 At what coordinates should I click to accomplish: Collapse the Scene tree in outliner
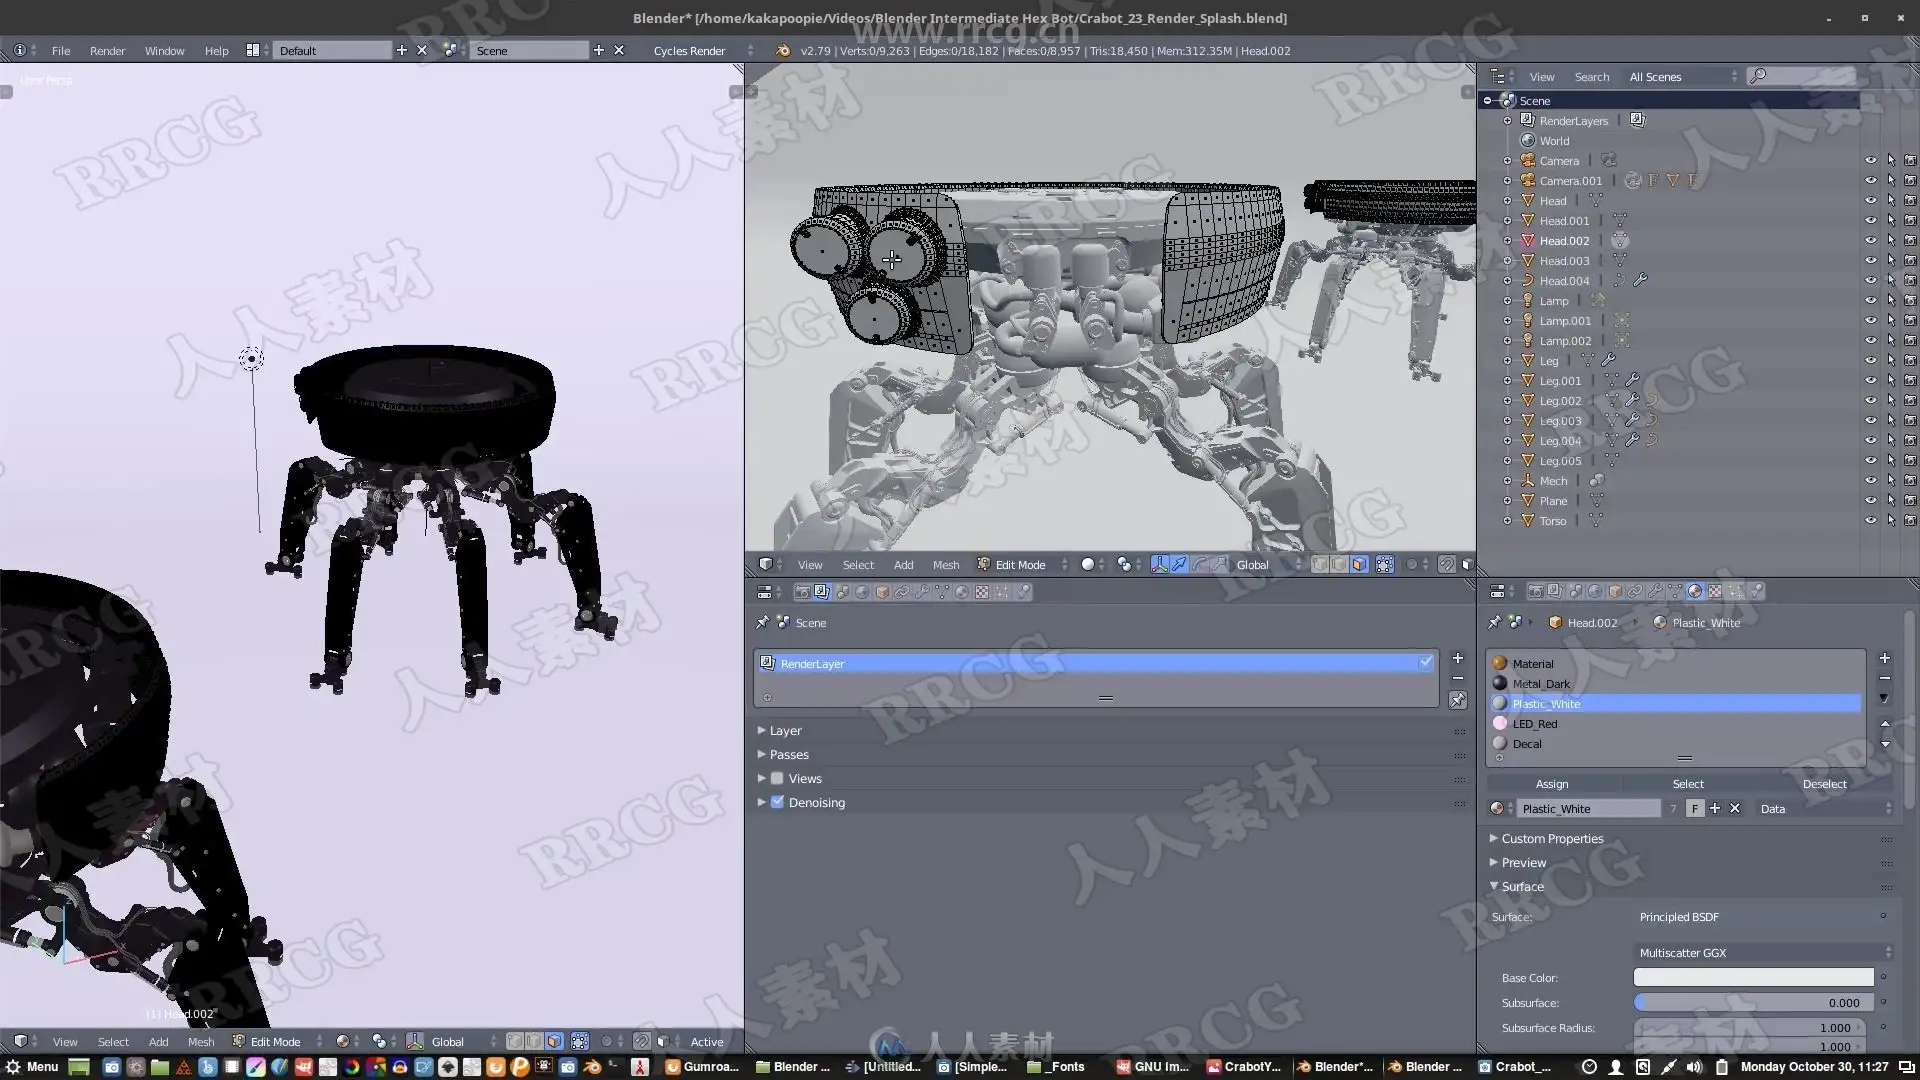click(1487, 100)
